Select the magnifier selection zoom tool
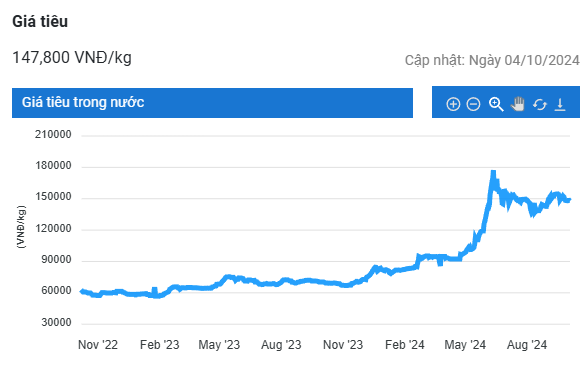 [496, 104]
